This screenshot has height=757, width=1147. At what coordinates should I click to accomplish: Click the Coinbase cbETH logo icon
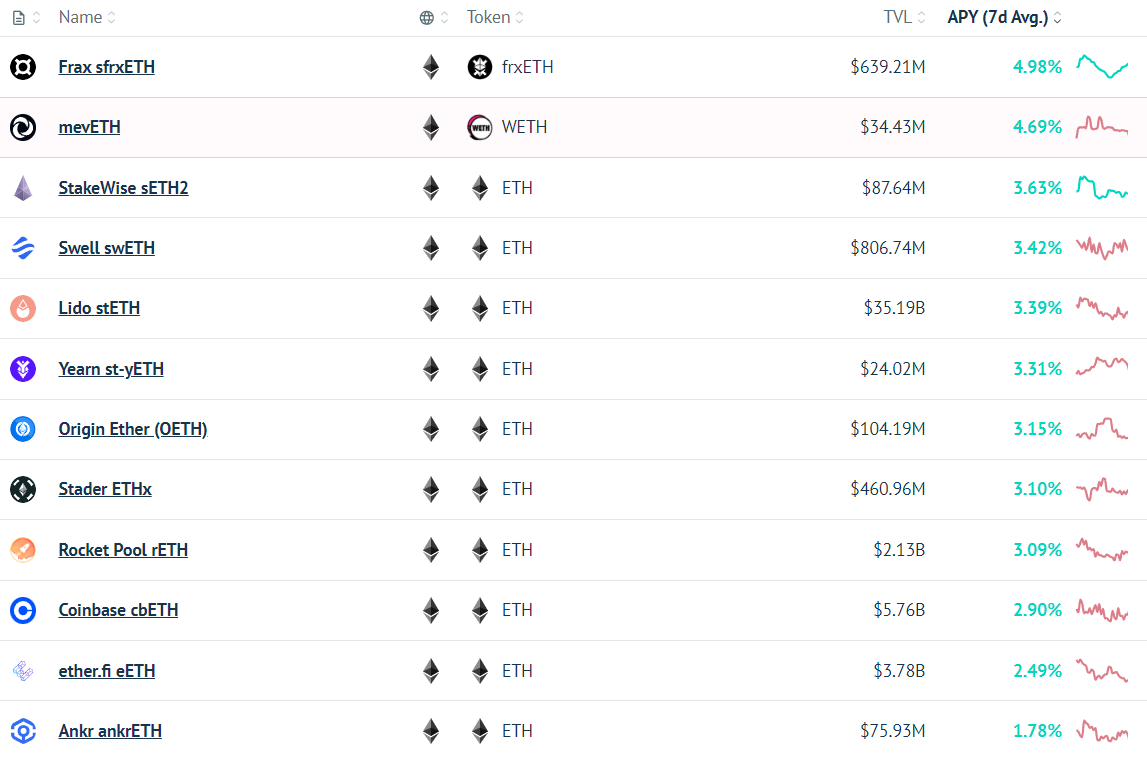click(x=23, y=610)
